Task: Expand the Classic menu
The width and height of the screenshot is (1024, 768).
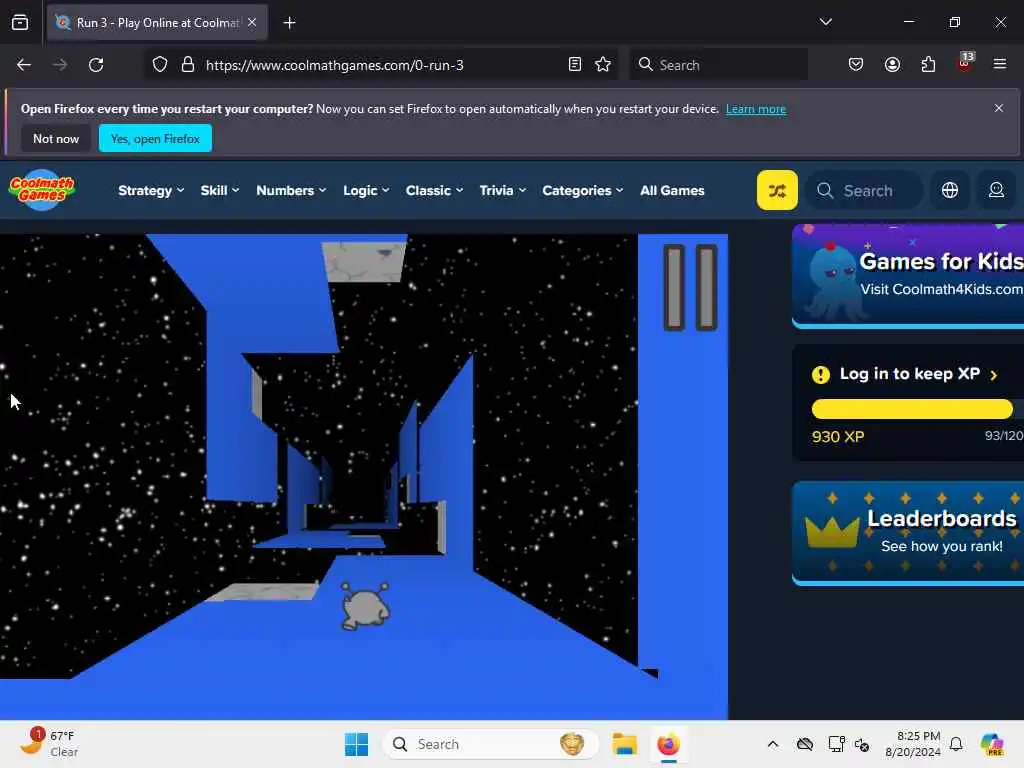Action: click(434, 190)
